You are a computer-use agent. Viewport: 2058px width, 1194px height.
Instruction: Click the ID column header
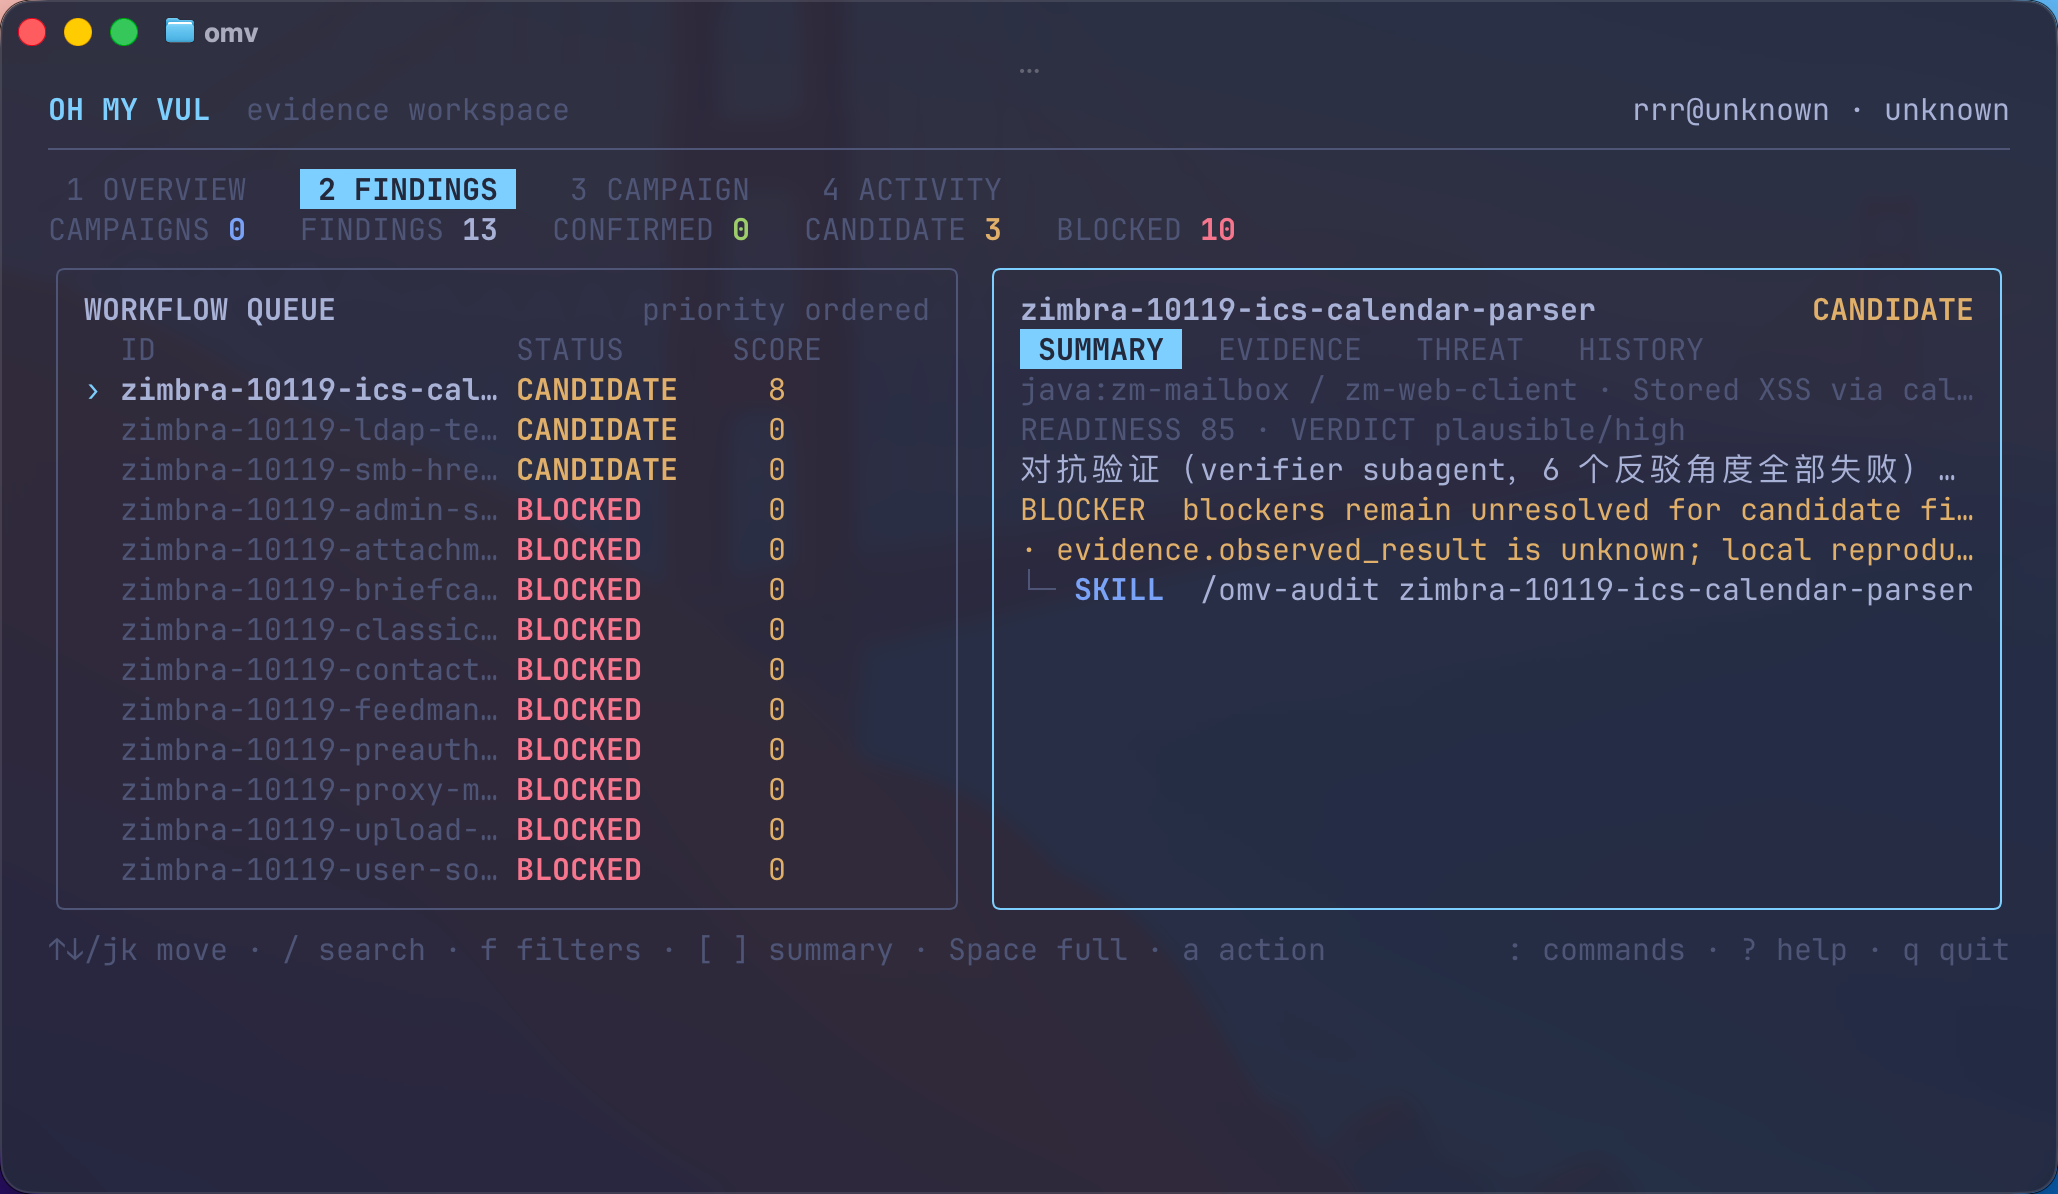click(x=138, y=350)
